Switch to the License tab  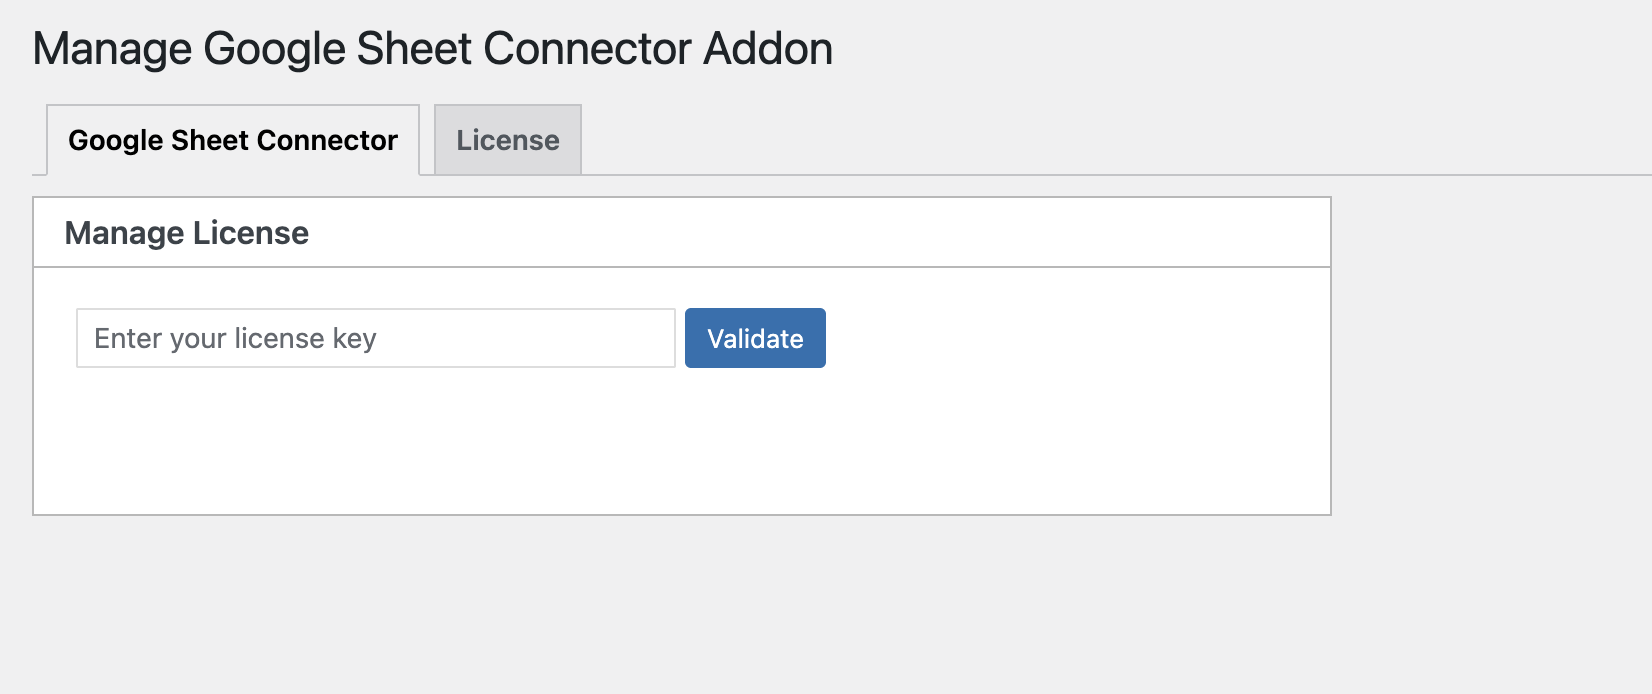click(507, 140)
